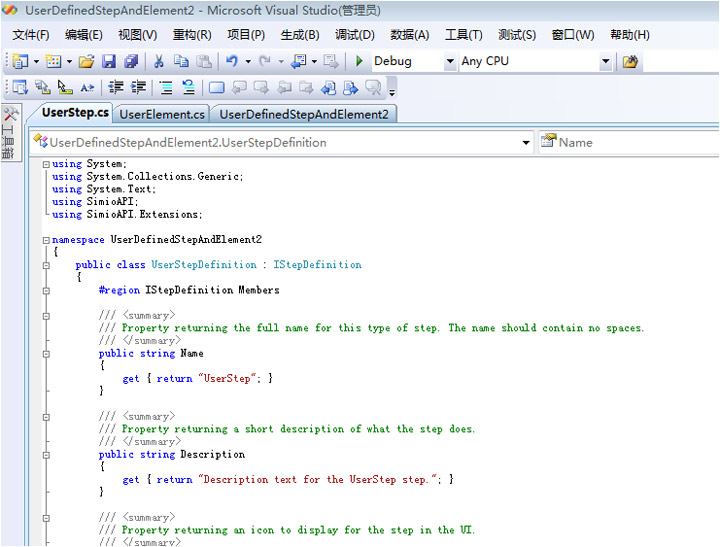
Task: Open the 视图(V) menu
Action: click(x=137, y=35)
